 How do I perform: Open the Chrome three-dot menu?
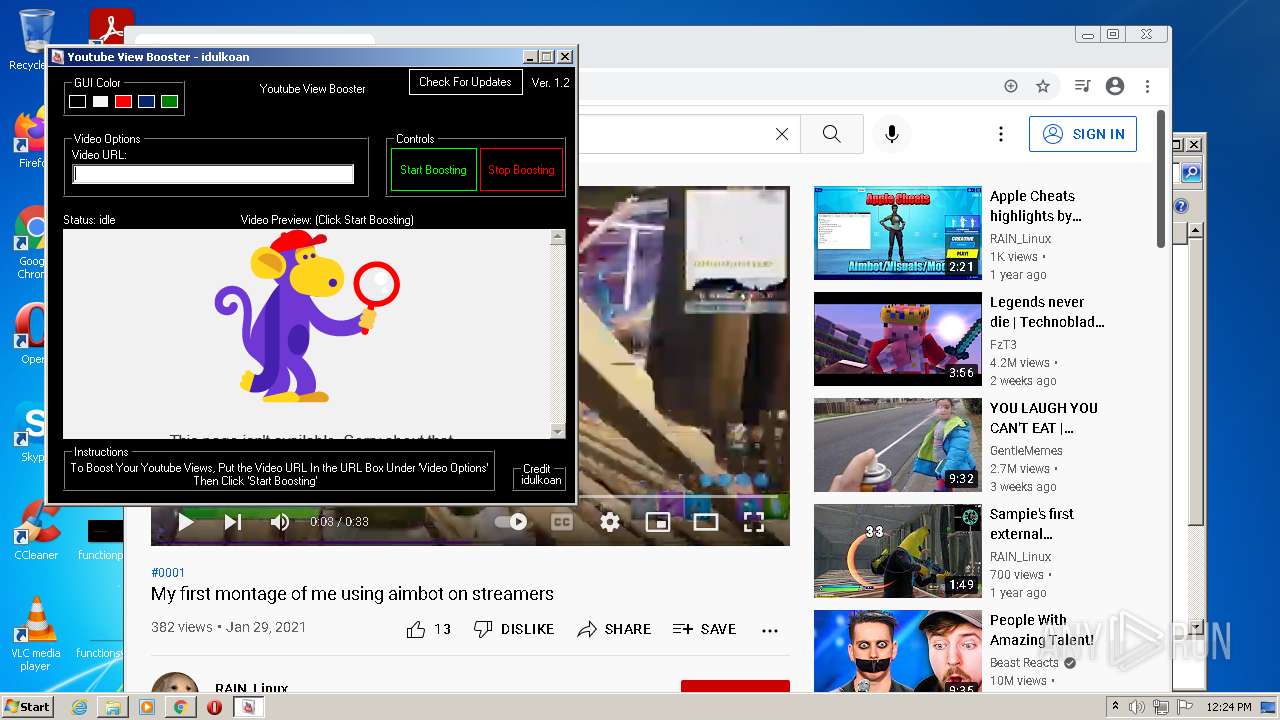pyautogui.click(x=1148, y=86)
